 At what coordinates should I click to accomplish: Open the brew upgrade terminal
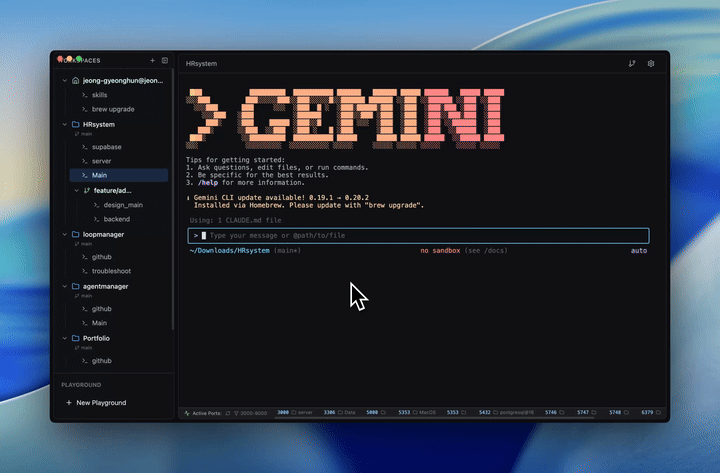[x=118, y=109]
